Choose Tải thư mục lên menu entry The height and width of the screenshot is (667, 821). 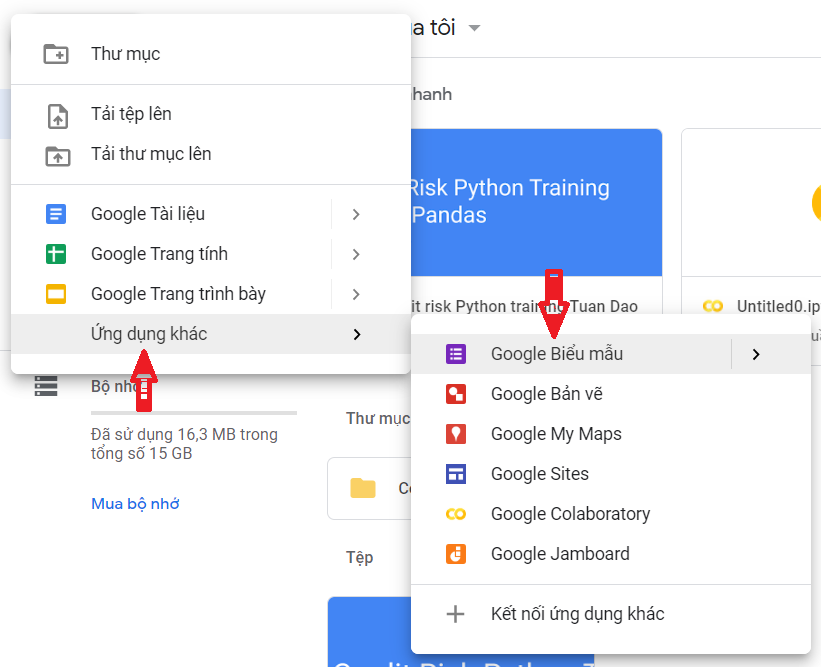210,154
